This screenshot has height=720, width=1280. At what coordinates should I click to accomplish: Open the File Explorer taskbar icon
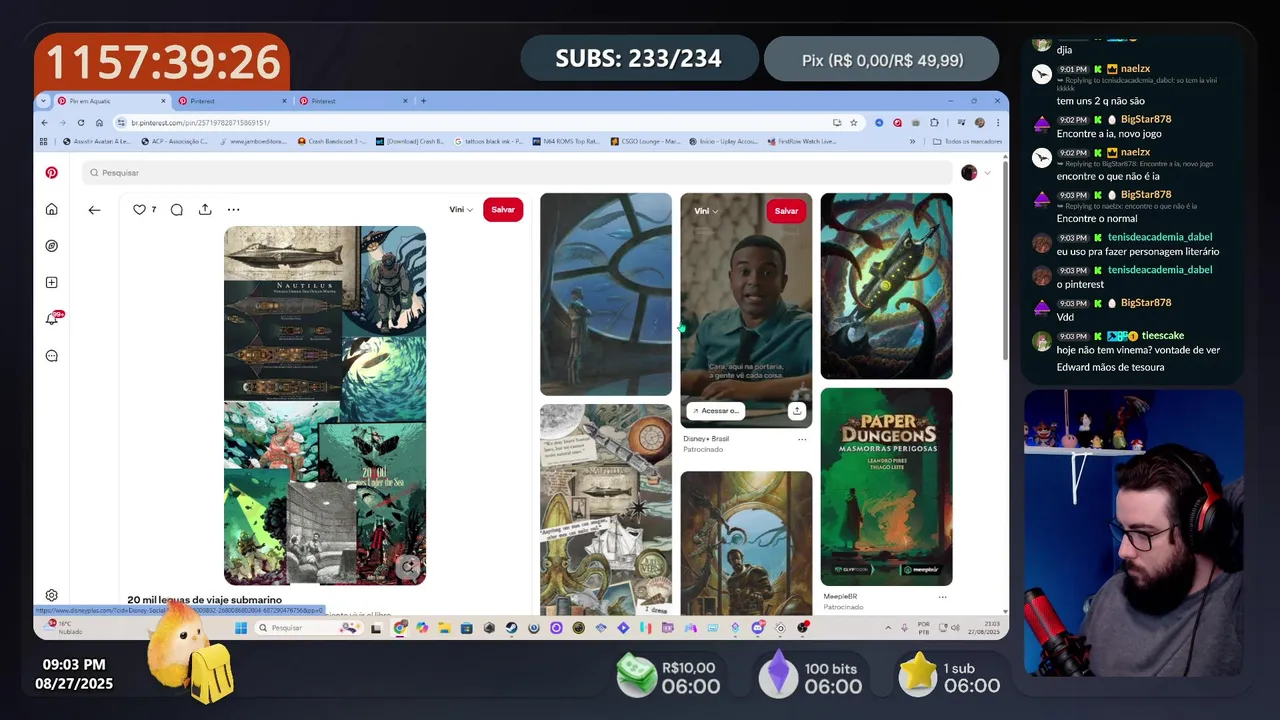tap(445, 628)
